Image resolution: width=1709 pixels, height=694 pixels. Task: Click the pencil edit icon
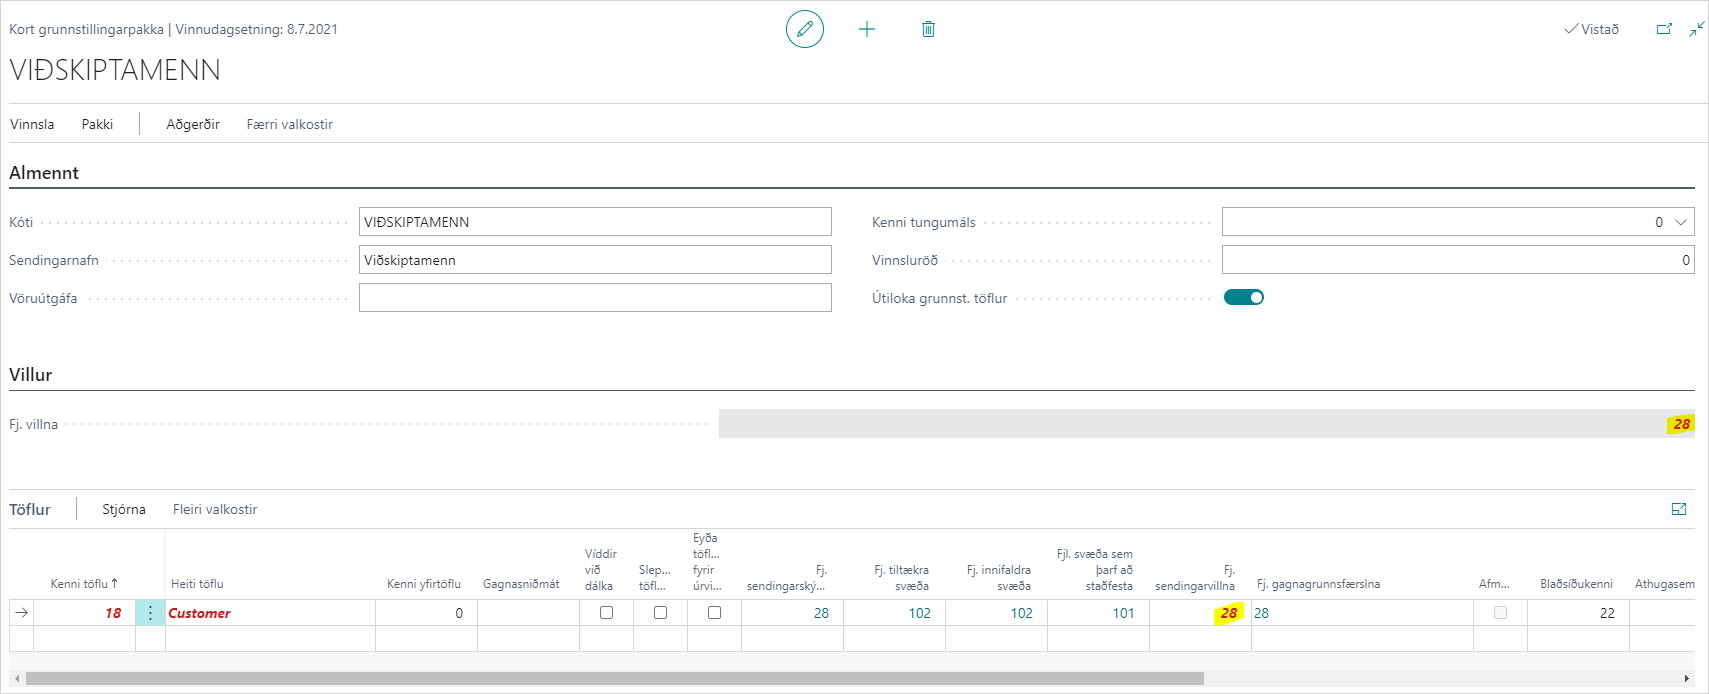click(805, 29)
